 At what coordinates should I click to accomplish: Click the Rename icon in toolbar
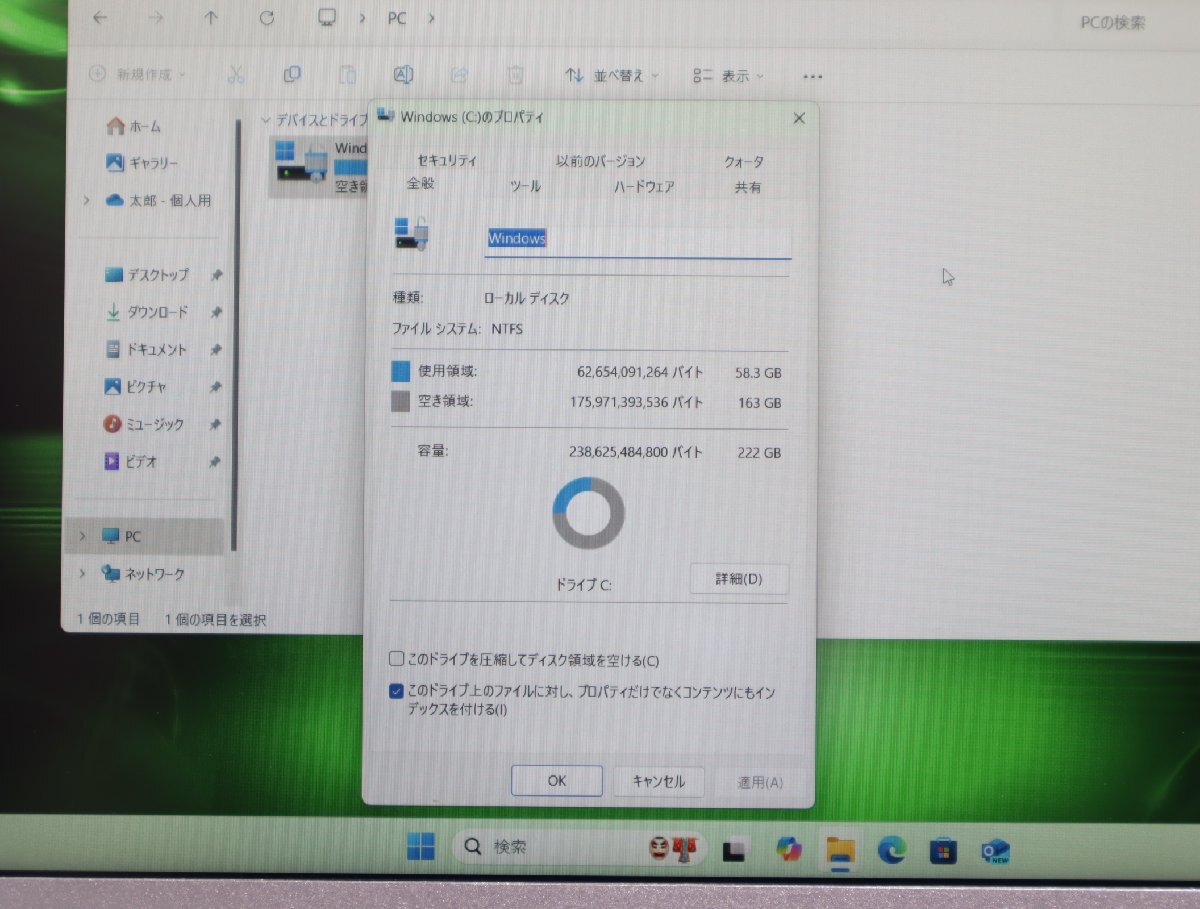click(403, 75)
